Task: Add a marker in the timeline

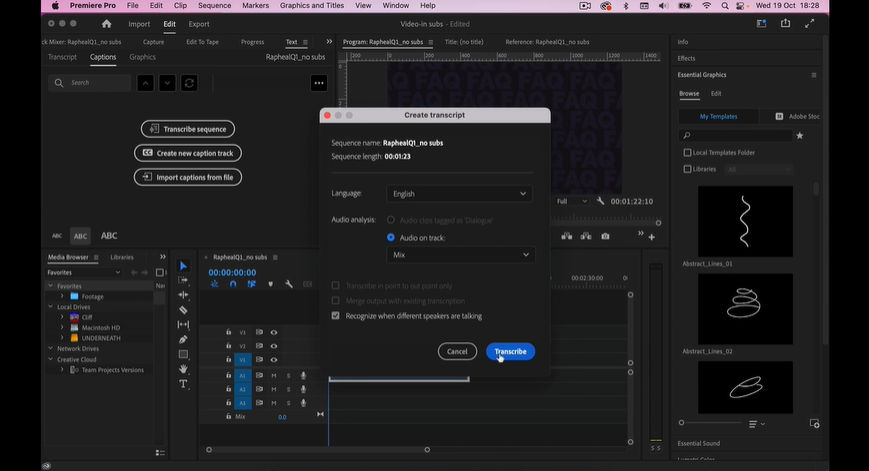Action: click(270, 284)
